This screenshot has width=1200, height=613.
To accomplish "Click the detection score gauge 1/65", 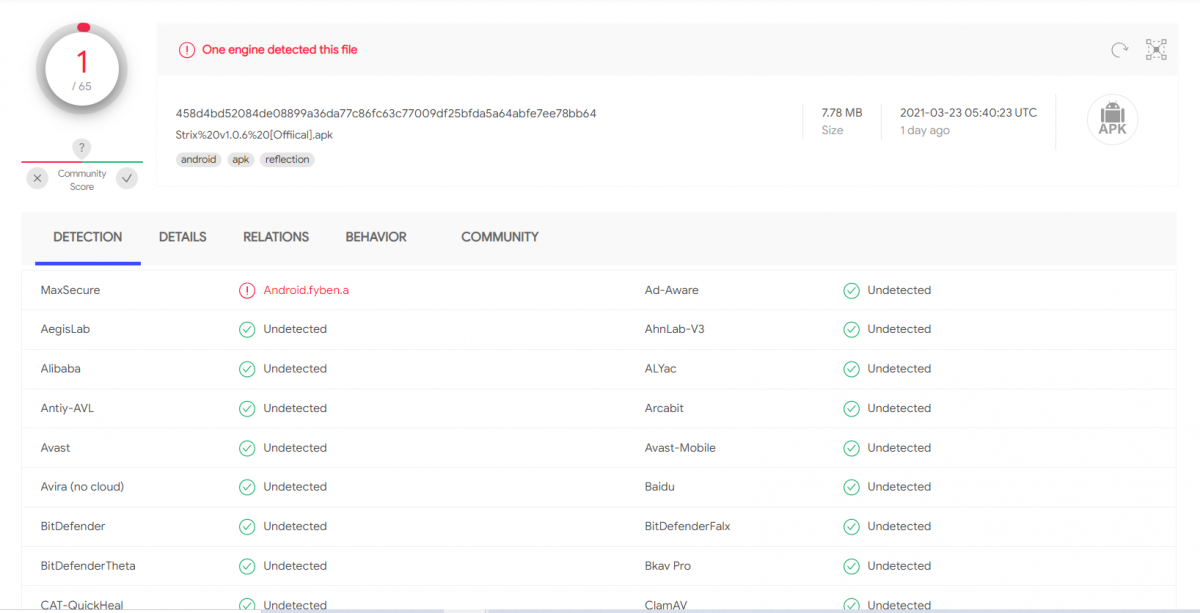I will [82, 70].
